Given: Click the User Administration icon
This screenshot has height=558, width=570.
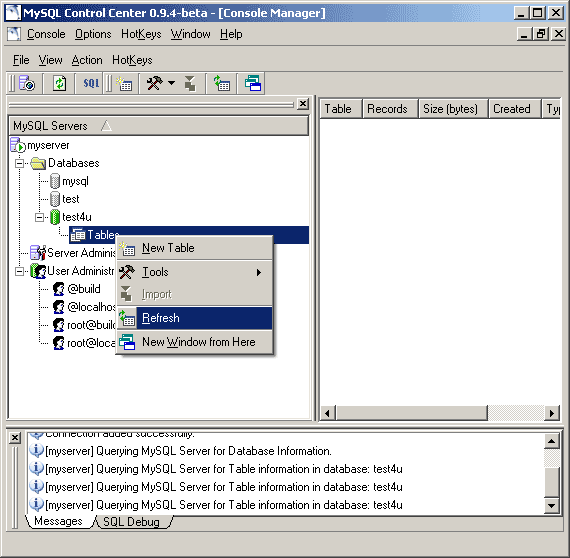Looking at the screenshot, I should point(38,271).
